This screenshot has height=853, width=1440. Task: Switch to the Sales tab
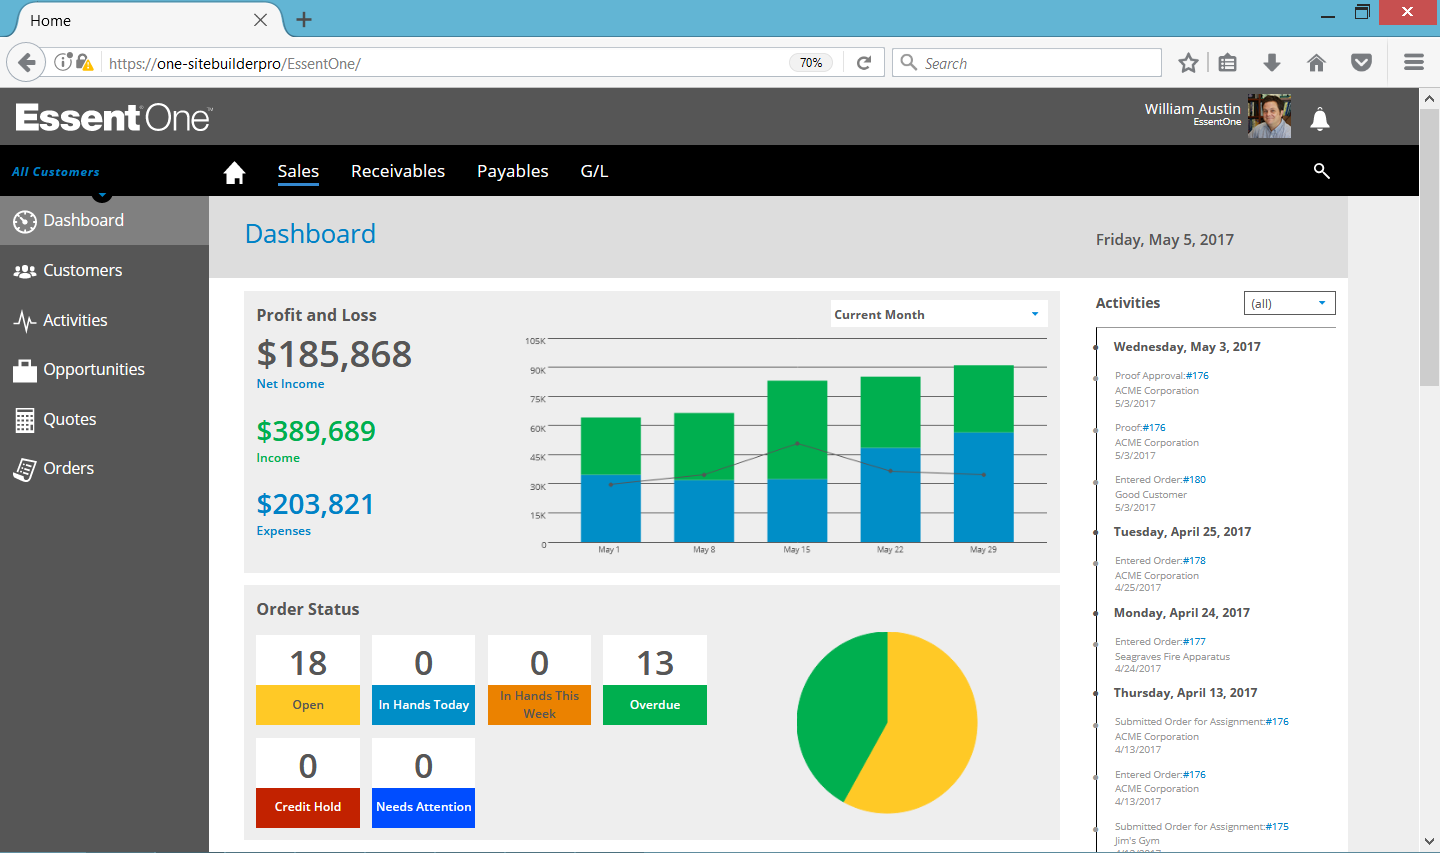(298, 171)
